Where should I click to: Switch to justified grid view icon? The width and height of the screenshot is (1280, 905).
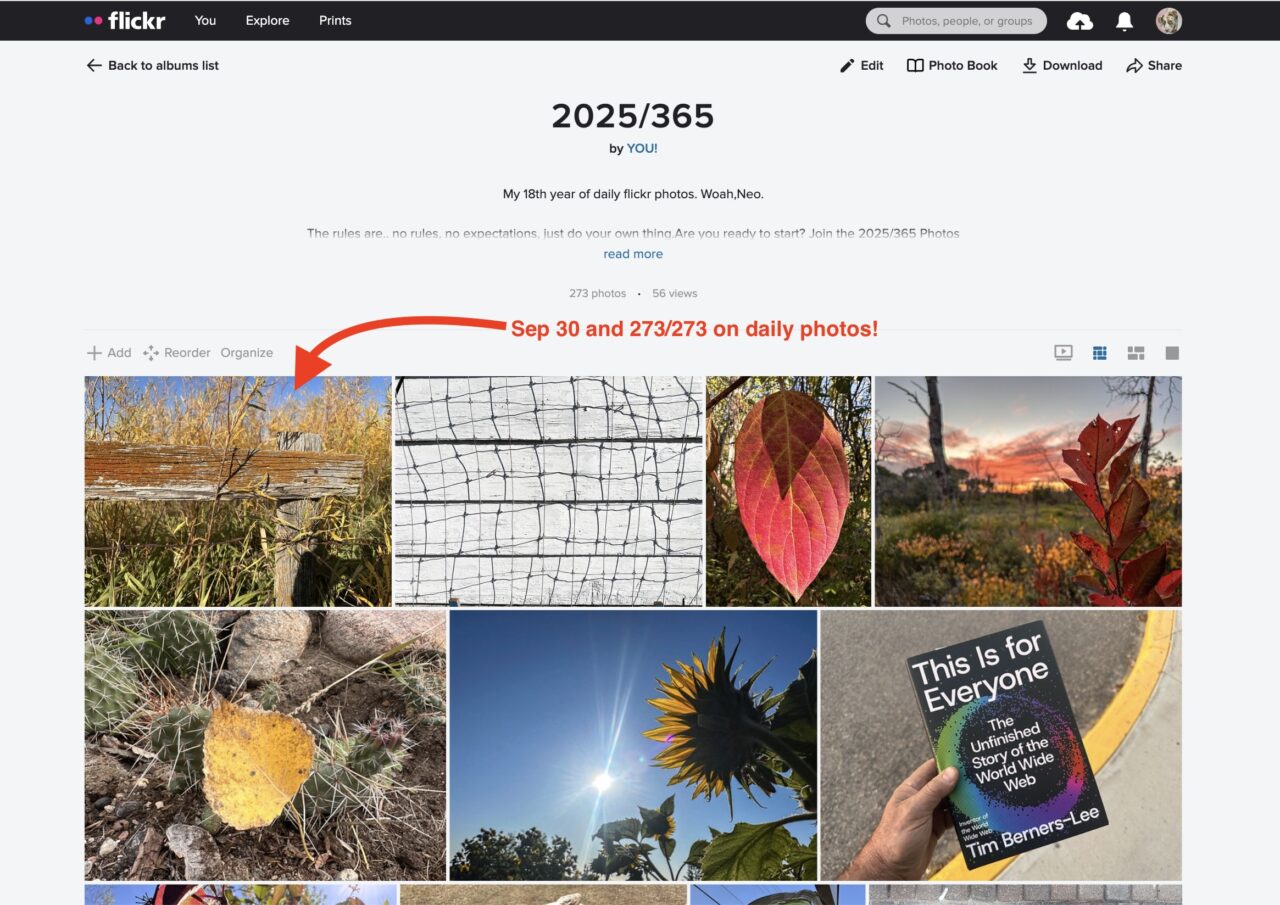point(1100,353)
